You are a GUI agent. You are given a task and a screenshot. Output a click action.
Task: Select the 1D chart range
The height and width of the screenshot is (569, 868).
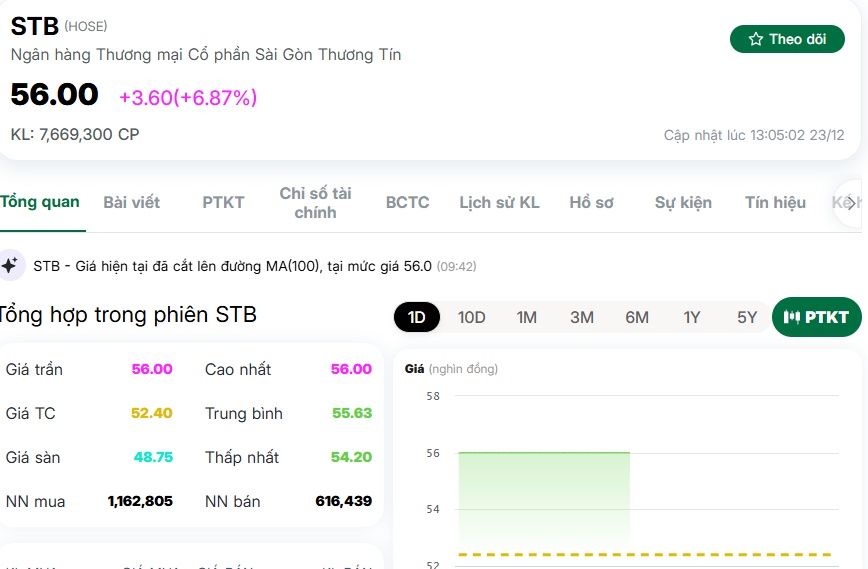pos(417,317)
